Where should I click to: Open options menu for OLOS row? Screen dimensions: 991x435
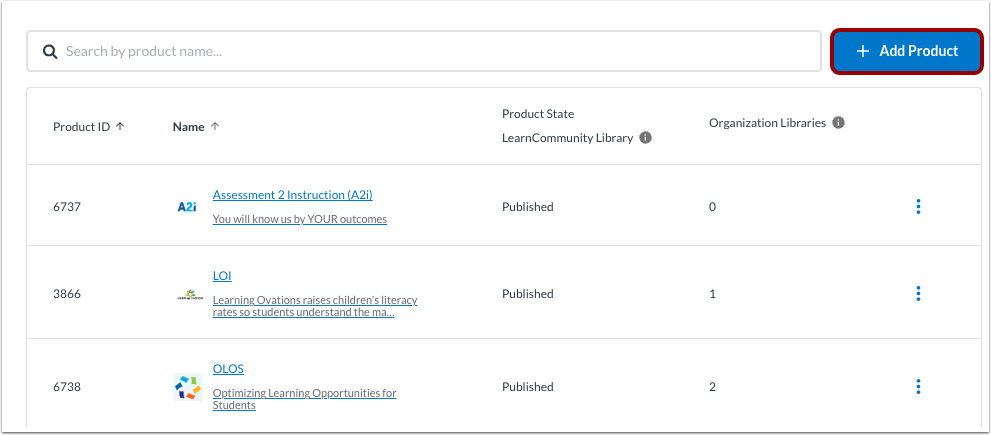click(x=918, y=387)
